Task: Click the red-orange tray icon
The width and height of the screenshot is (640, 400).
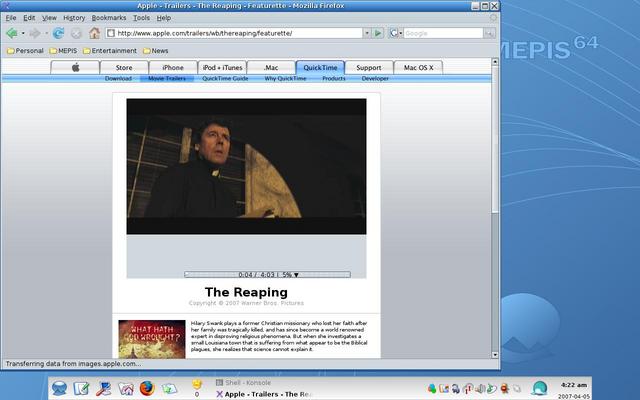Action: tap(504, 388)
